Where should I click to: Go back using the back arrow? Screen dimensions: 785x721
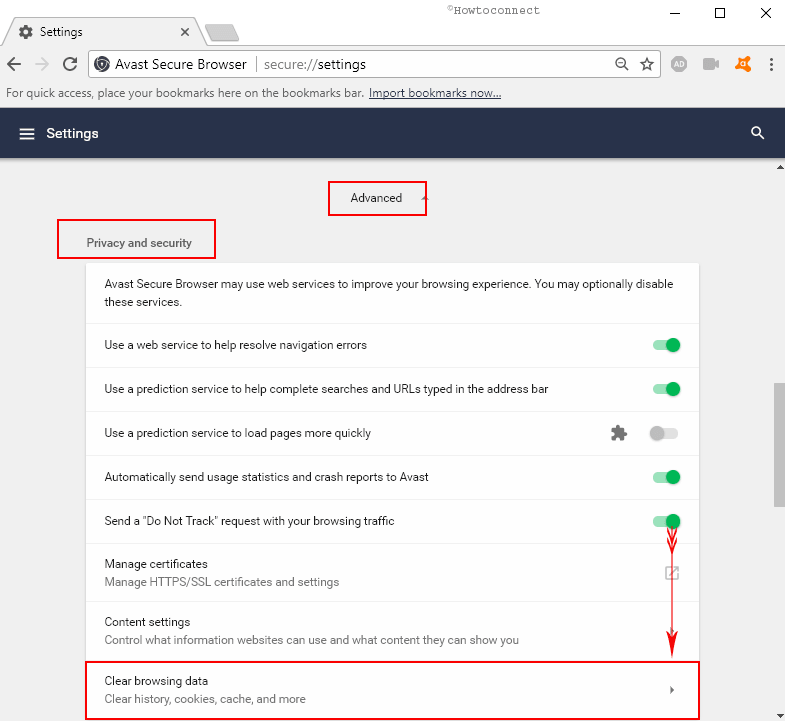14,64
